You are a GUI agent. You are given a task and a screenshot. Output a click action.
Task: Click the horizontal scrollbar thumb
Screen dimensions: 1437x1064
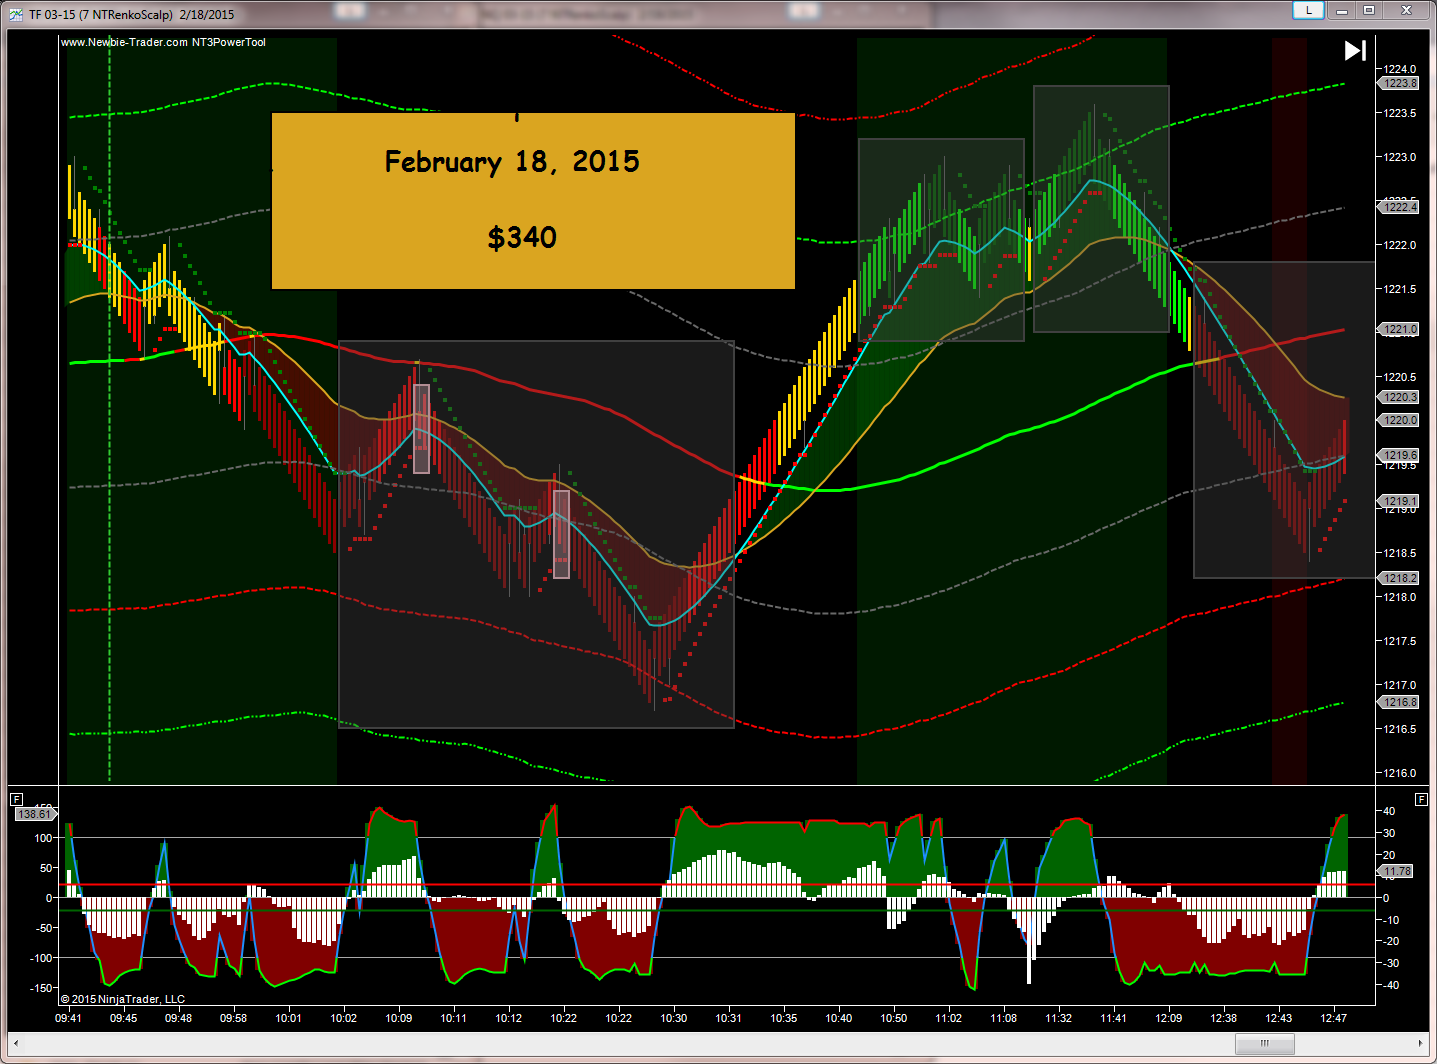pos(1264,1043)
